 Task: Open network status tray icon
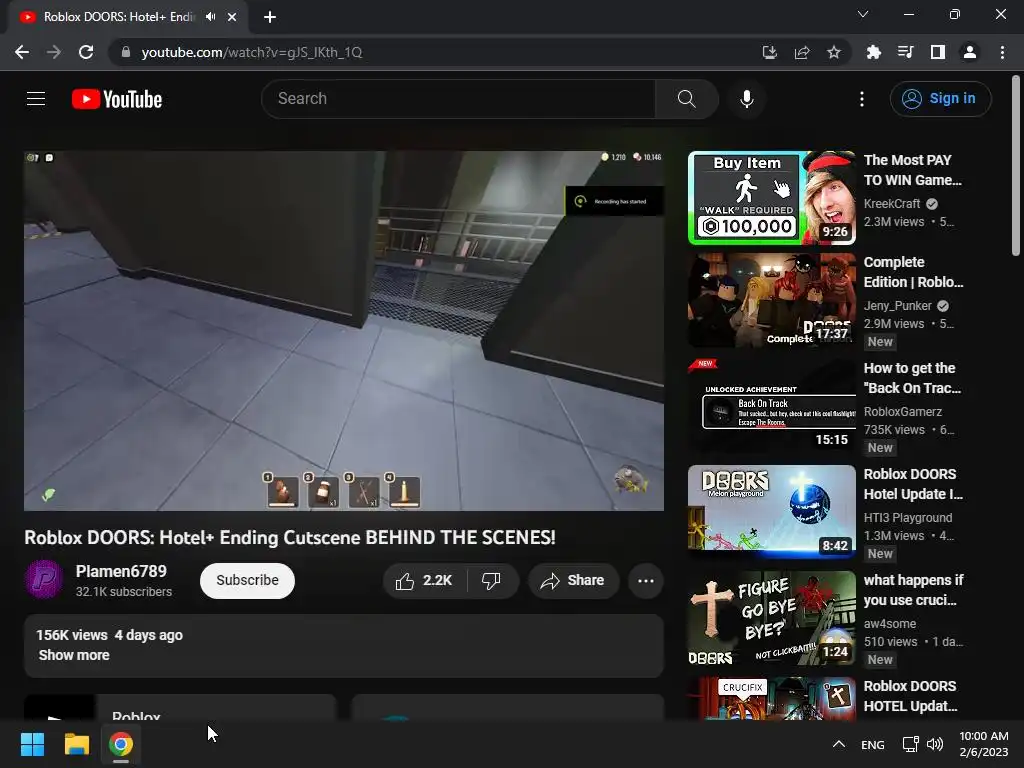pos(910,744)
